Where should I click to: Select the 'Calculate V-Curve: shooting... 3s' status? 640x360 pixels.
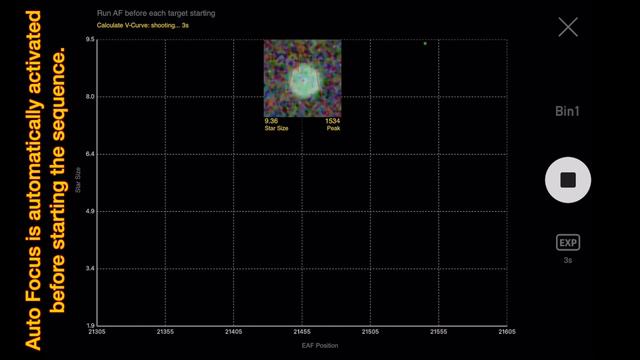pyautogui.click(x=142, y=25)
